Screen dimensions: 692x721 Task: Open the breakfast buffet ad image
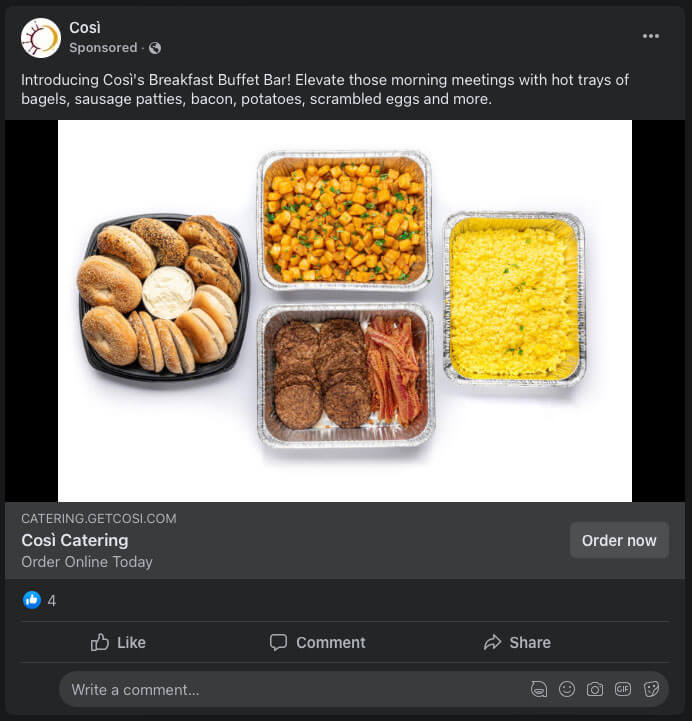point(345,310)
